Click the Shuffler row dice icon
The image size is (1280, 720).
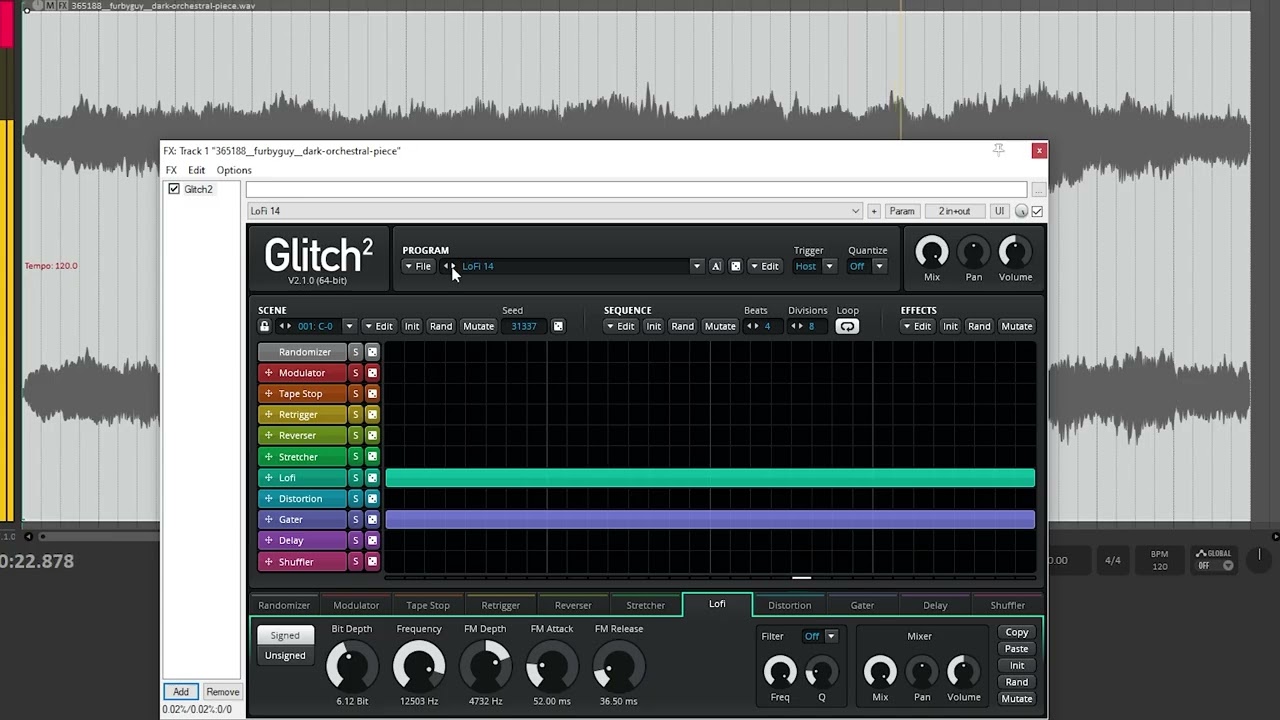click(372, 562)
